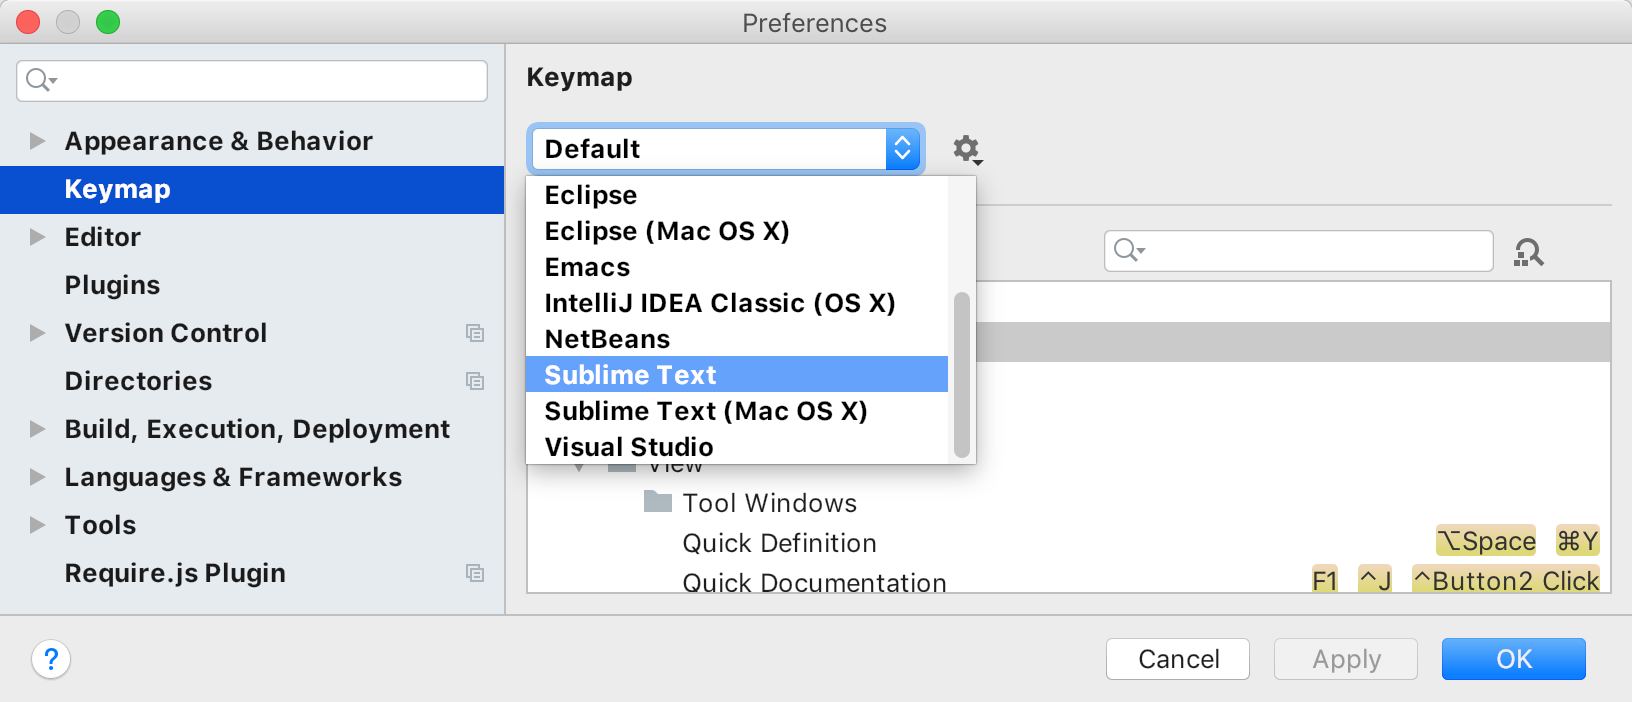Choose Eclipse (Mac OS X) keymap

(x=737, y=231)
